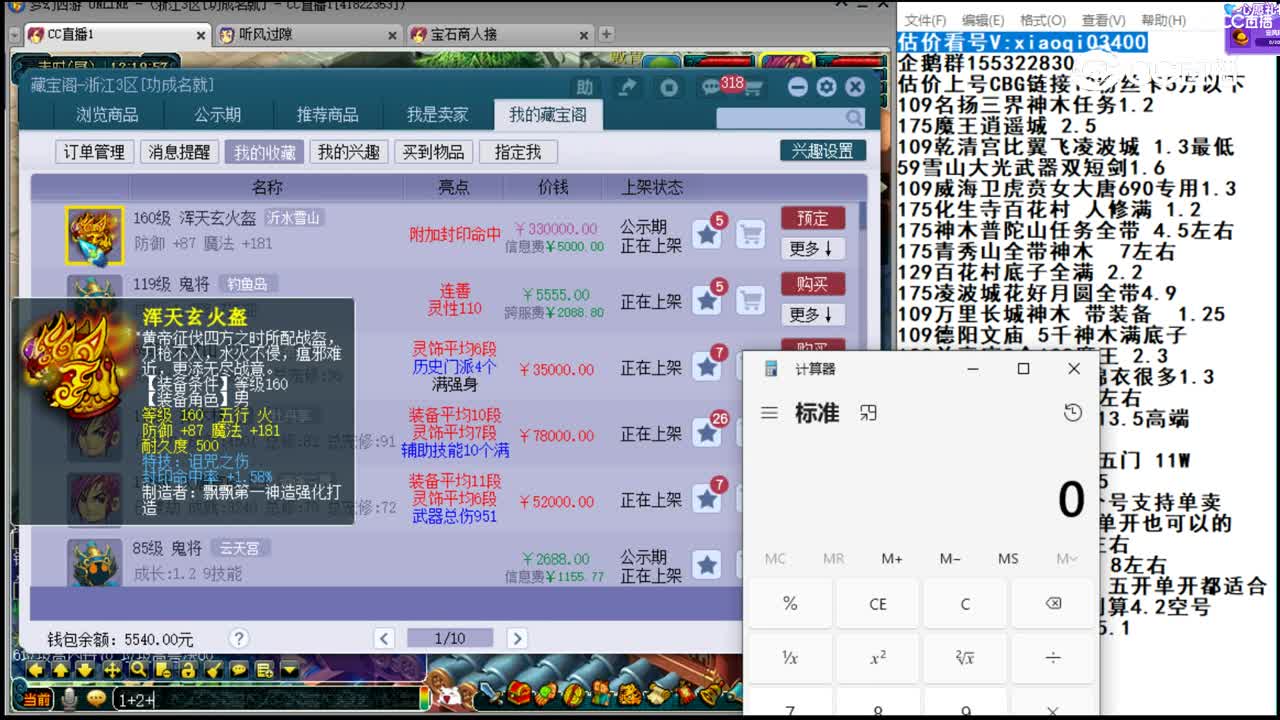Open Notepad 文件(F) menu
Screen dimensions: 1280x720
coord(926,20)
